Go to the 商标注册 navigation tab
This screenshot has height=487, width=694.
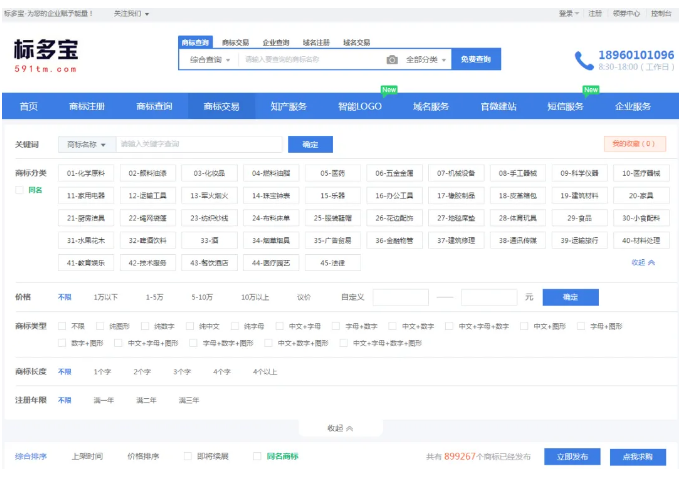(86, 106)
